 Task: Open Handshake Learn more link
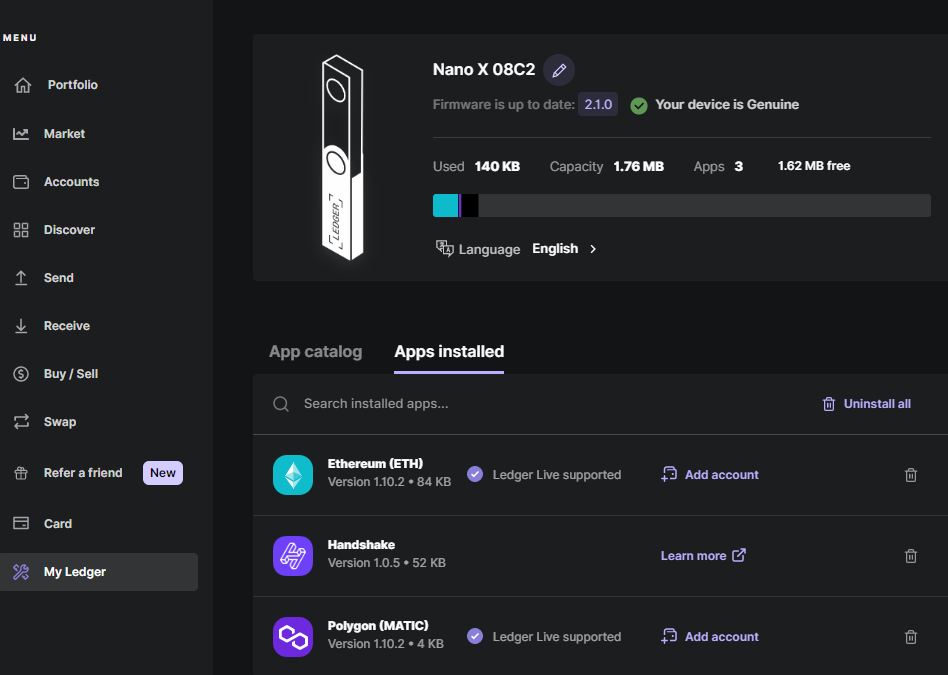point(703,556)
